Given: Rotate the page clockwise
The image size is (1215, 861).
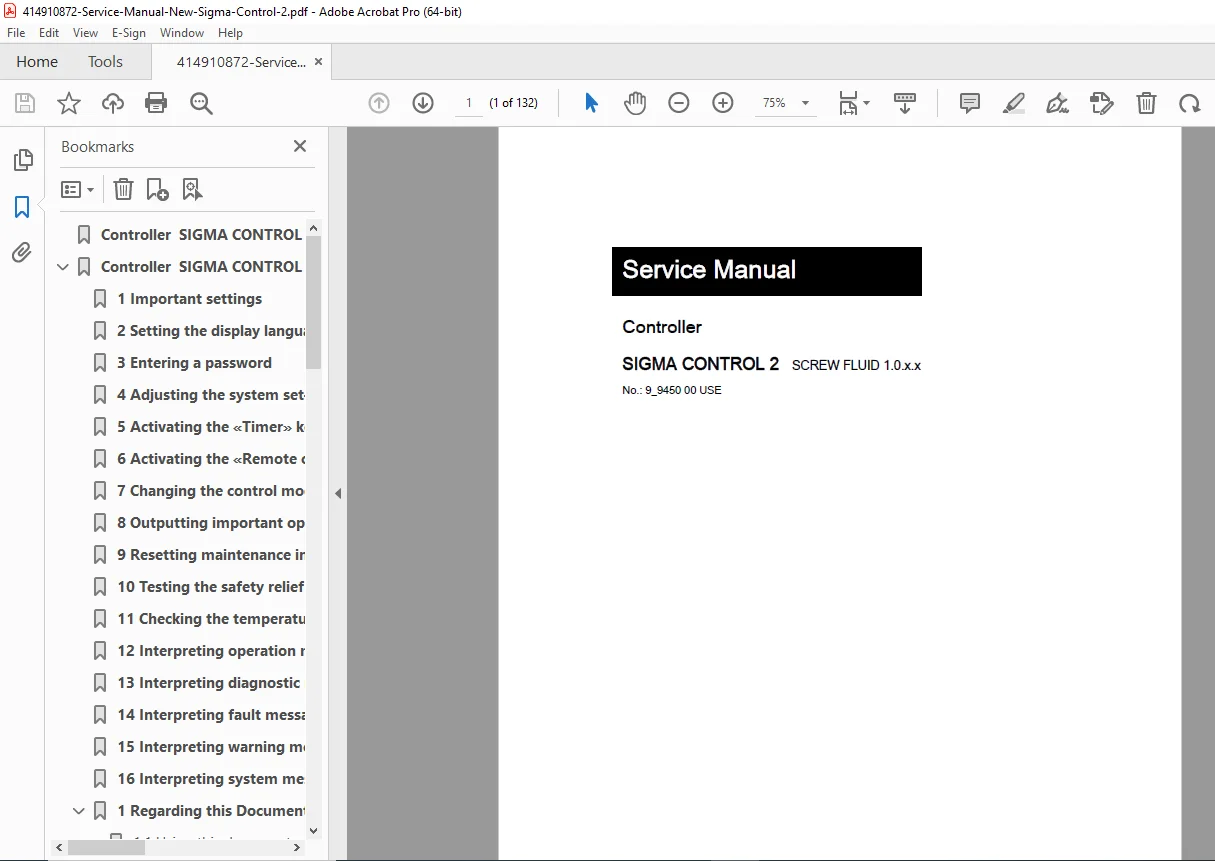Looking at the screenshot, I should (x=1189, y=103).
